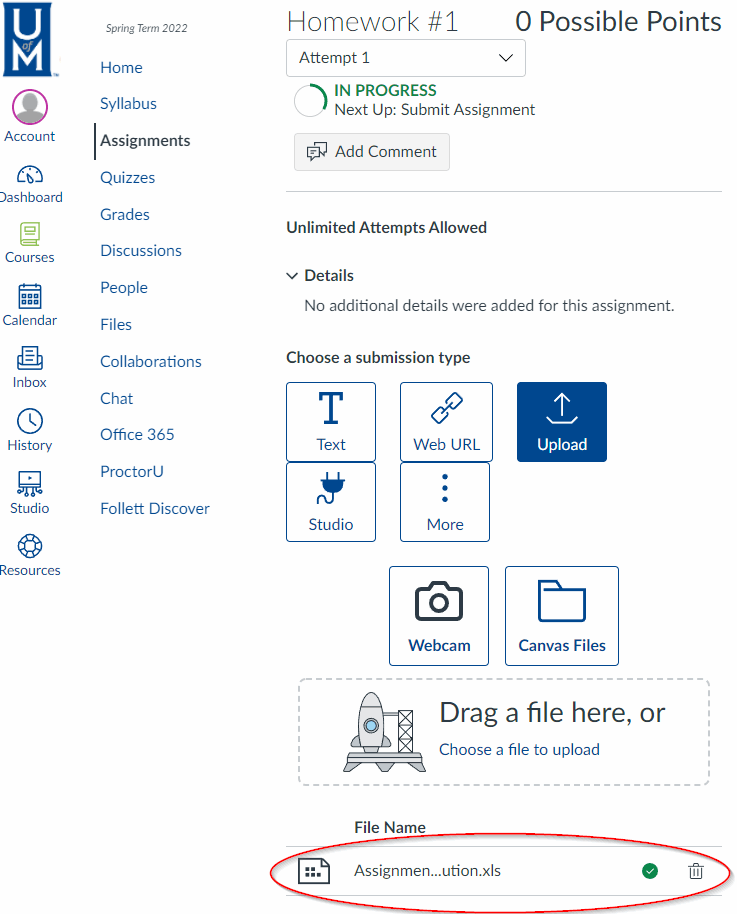Open the Calendar icon in global navigation
737x914 pixels.
point(30,296)
